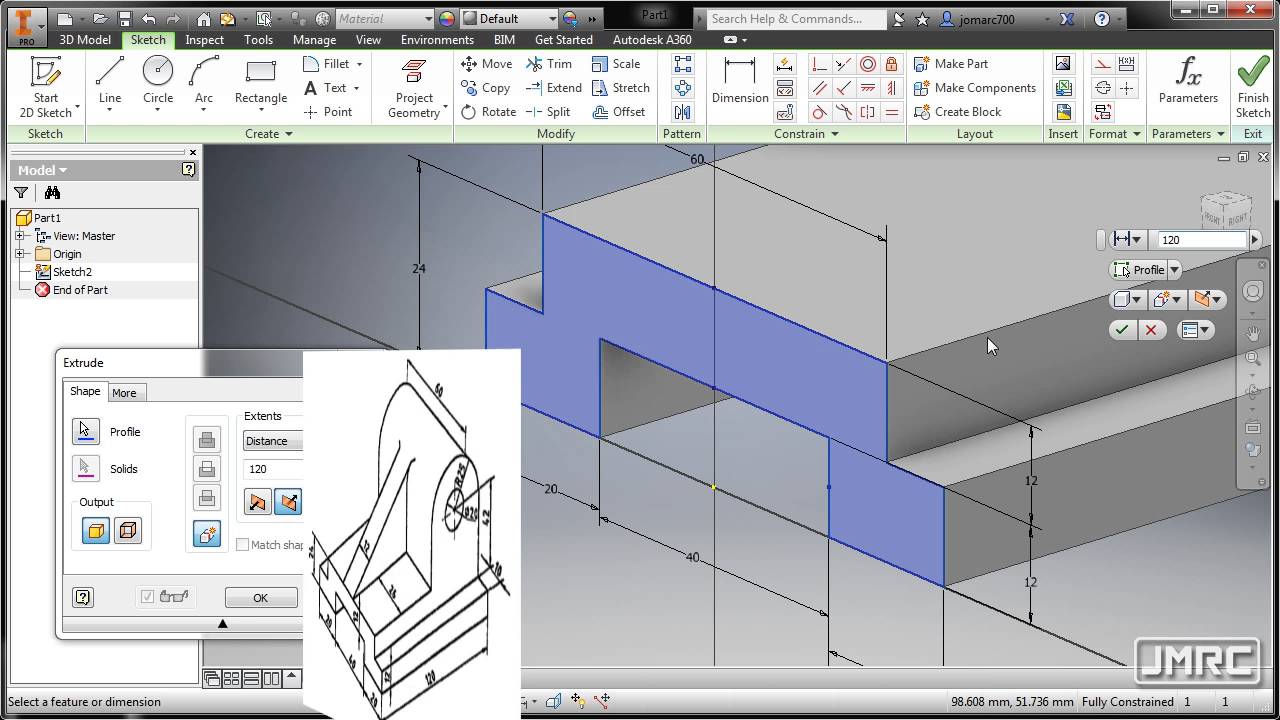
Task: Click OK in the Extrude dialog
Action: point(260,598)
